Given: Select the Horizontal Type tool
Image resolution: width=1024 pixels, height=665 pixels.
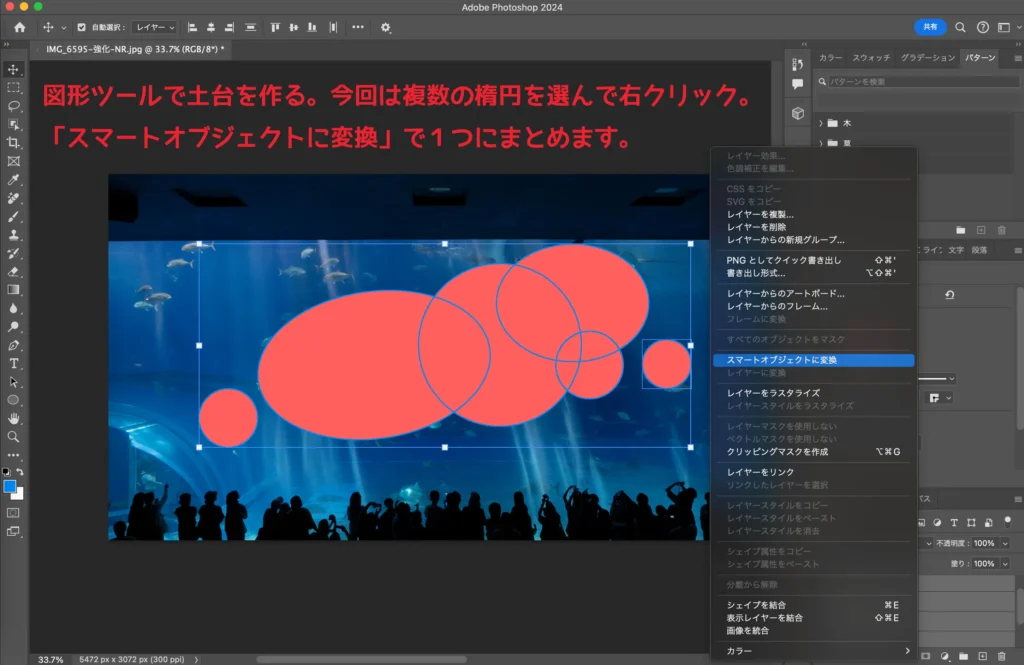Looking at the screenshot, I should (14, 363).
